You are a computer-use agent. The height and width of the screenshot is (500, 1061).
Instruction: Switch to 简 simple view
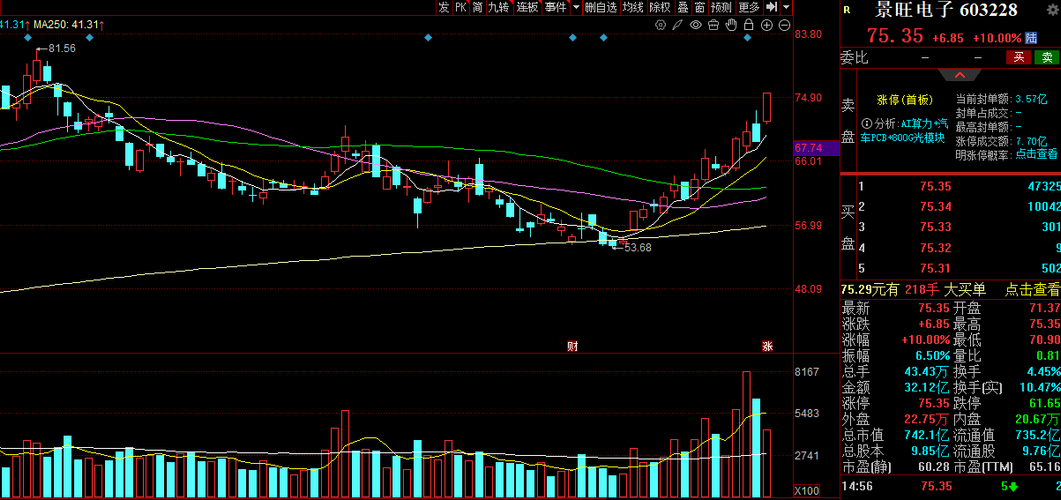[478, 7]
